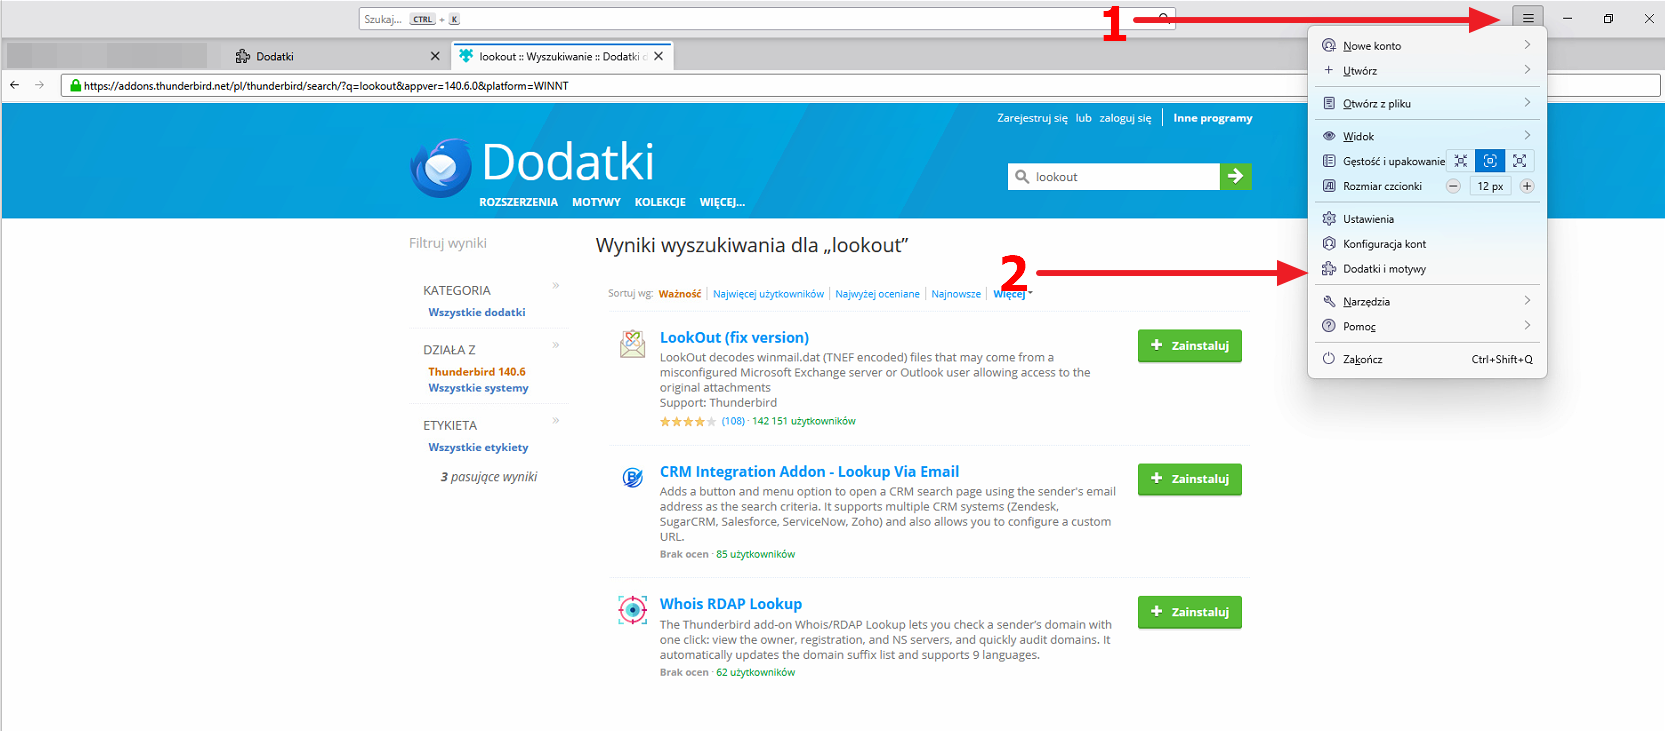The image size is (1665, 731).
Task: Click the green padlock in the address bar
Action: tap(75, 86)
